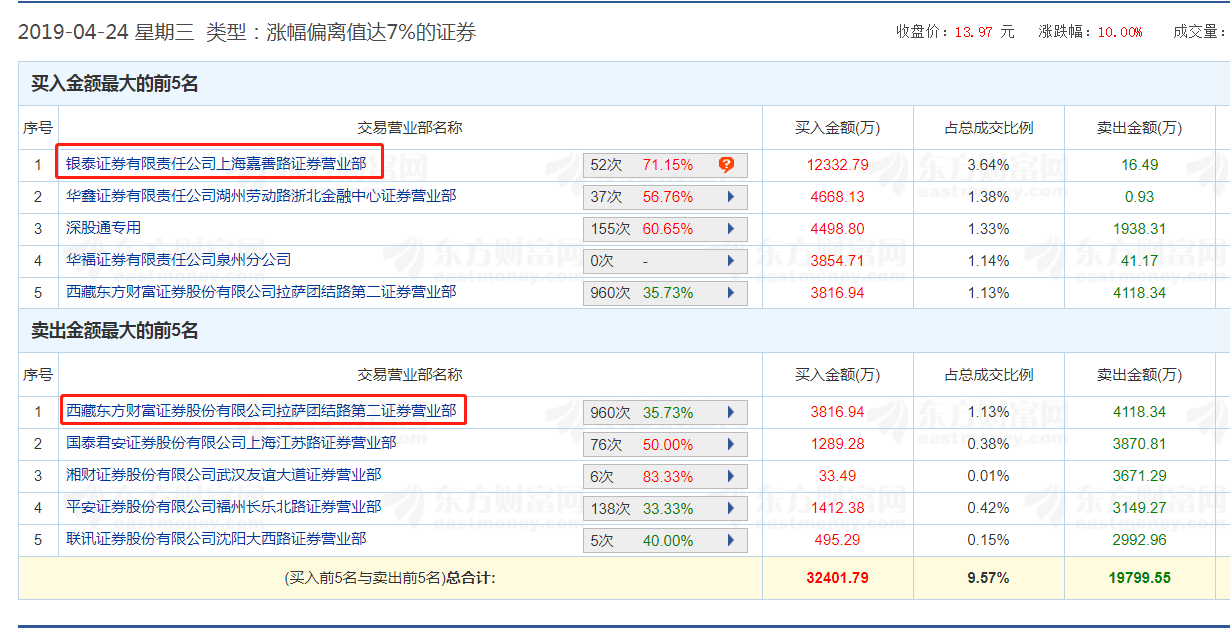Click the 138次 33.33% stats box
Image resolution: width=1230 pixels, height=629 pixels.
[665, 508]
